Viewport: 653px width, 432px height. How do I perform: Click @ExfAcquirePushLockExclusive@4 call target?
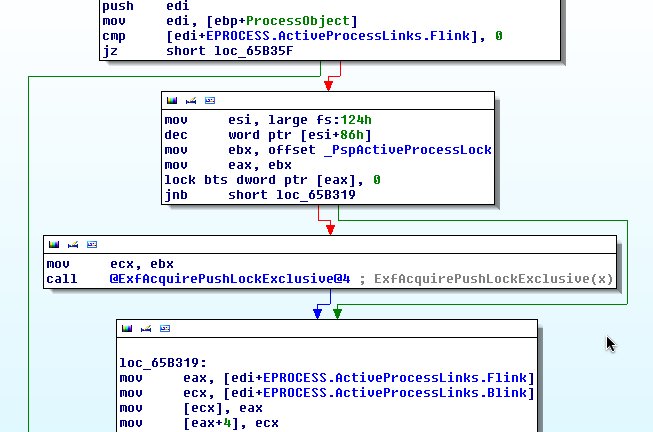[x=230, y=279]
